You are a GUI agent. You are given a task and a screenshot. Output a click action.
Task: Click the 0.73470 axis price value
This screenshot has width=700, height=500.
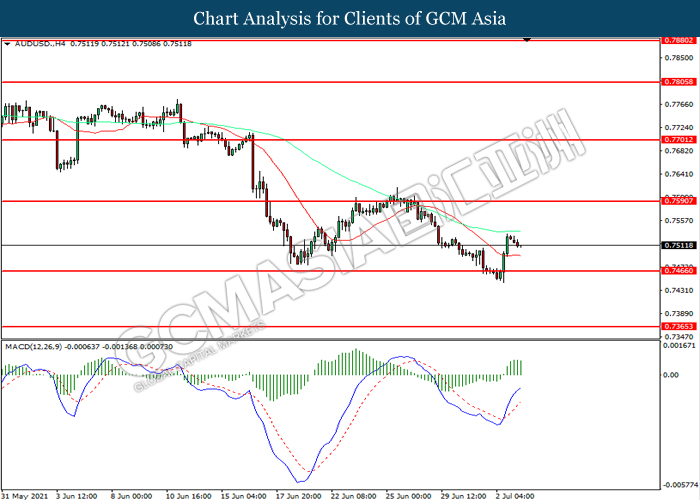(x=679, y=337)
